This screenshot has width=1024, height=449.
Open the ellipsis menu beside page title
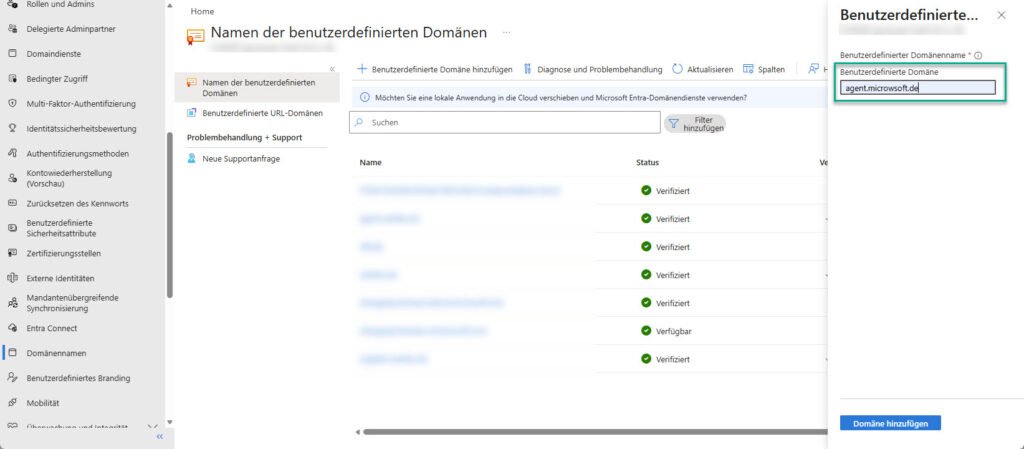coord(507,33)
